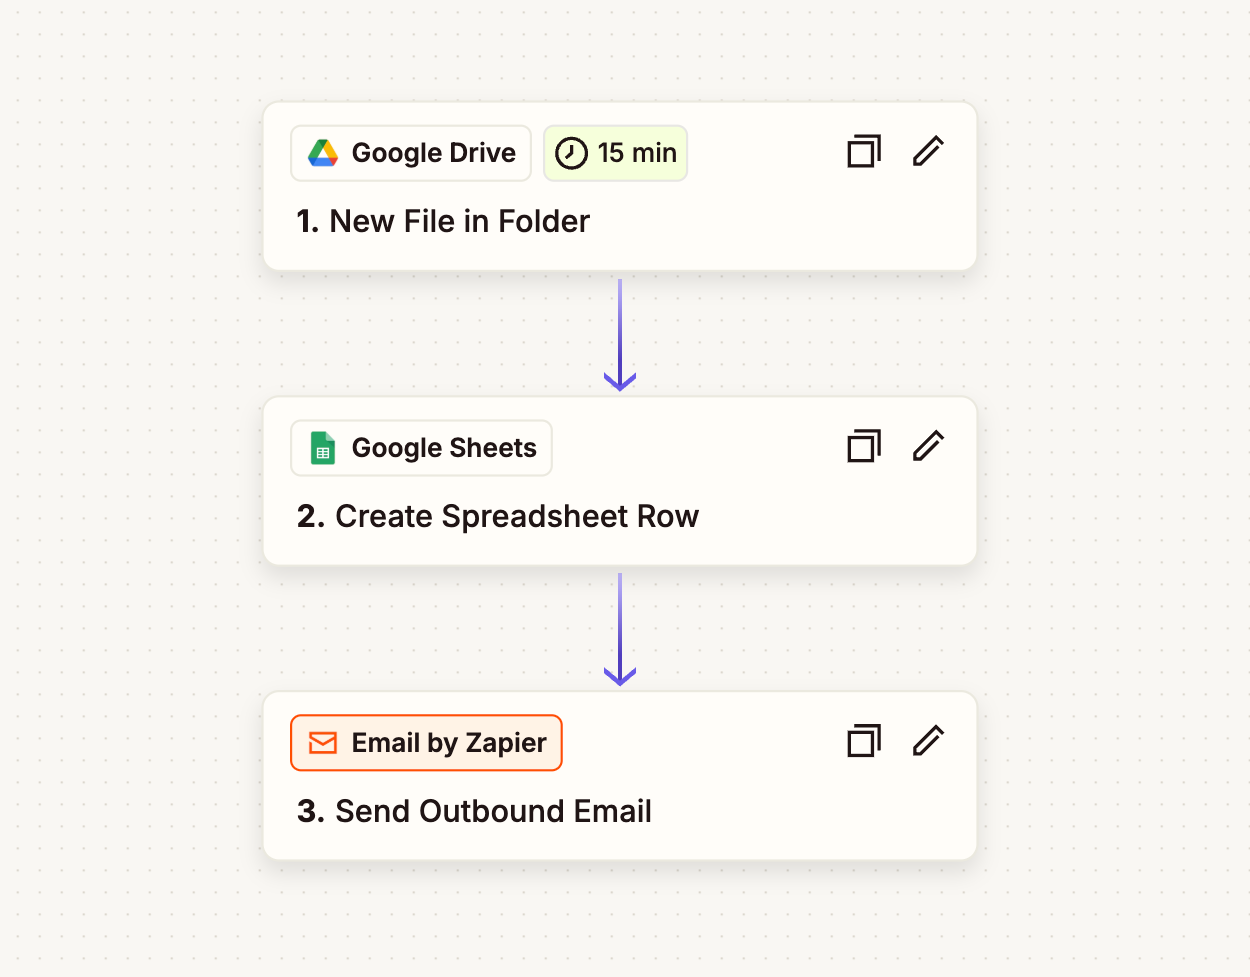The height and width of the screenshot is (977, 1250).
Task: Click the arrow between steps 1 and 2
Action: coord(620,334)
